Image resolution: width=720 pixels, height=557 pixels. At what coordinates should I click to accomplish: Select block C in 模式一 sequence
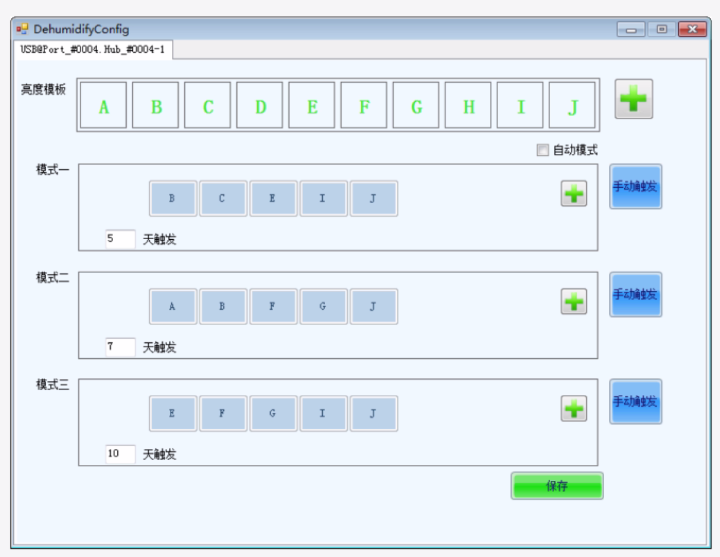click(222, 199)
